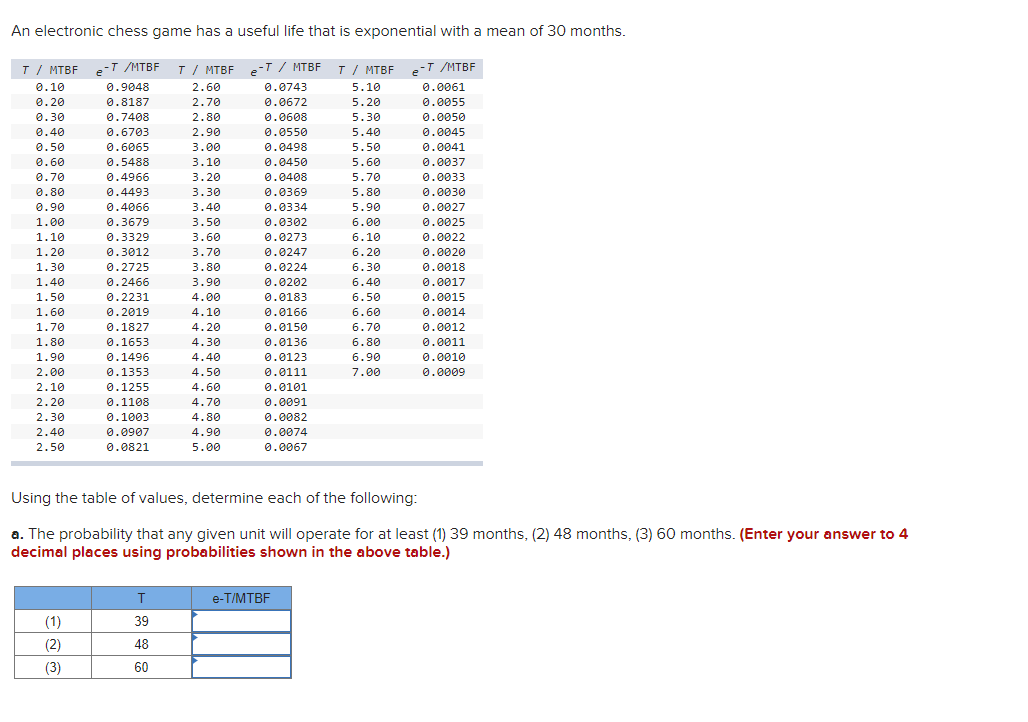Click the e-T/MTBF header in answer table

pos(241,598)
